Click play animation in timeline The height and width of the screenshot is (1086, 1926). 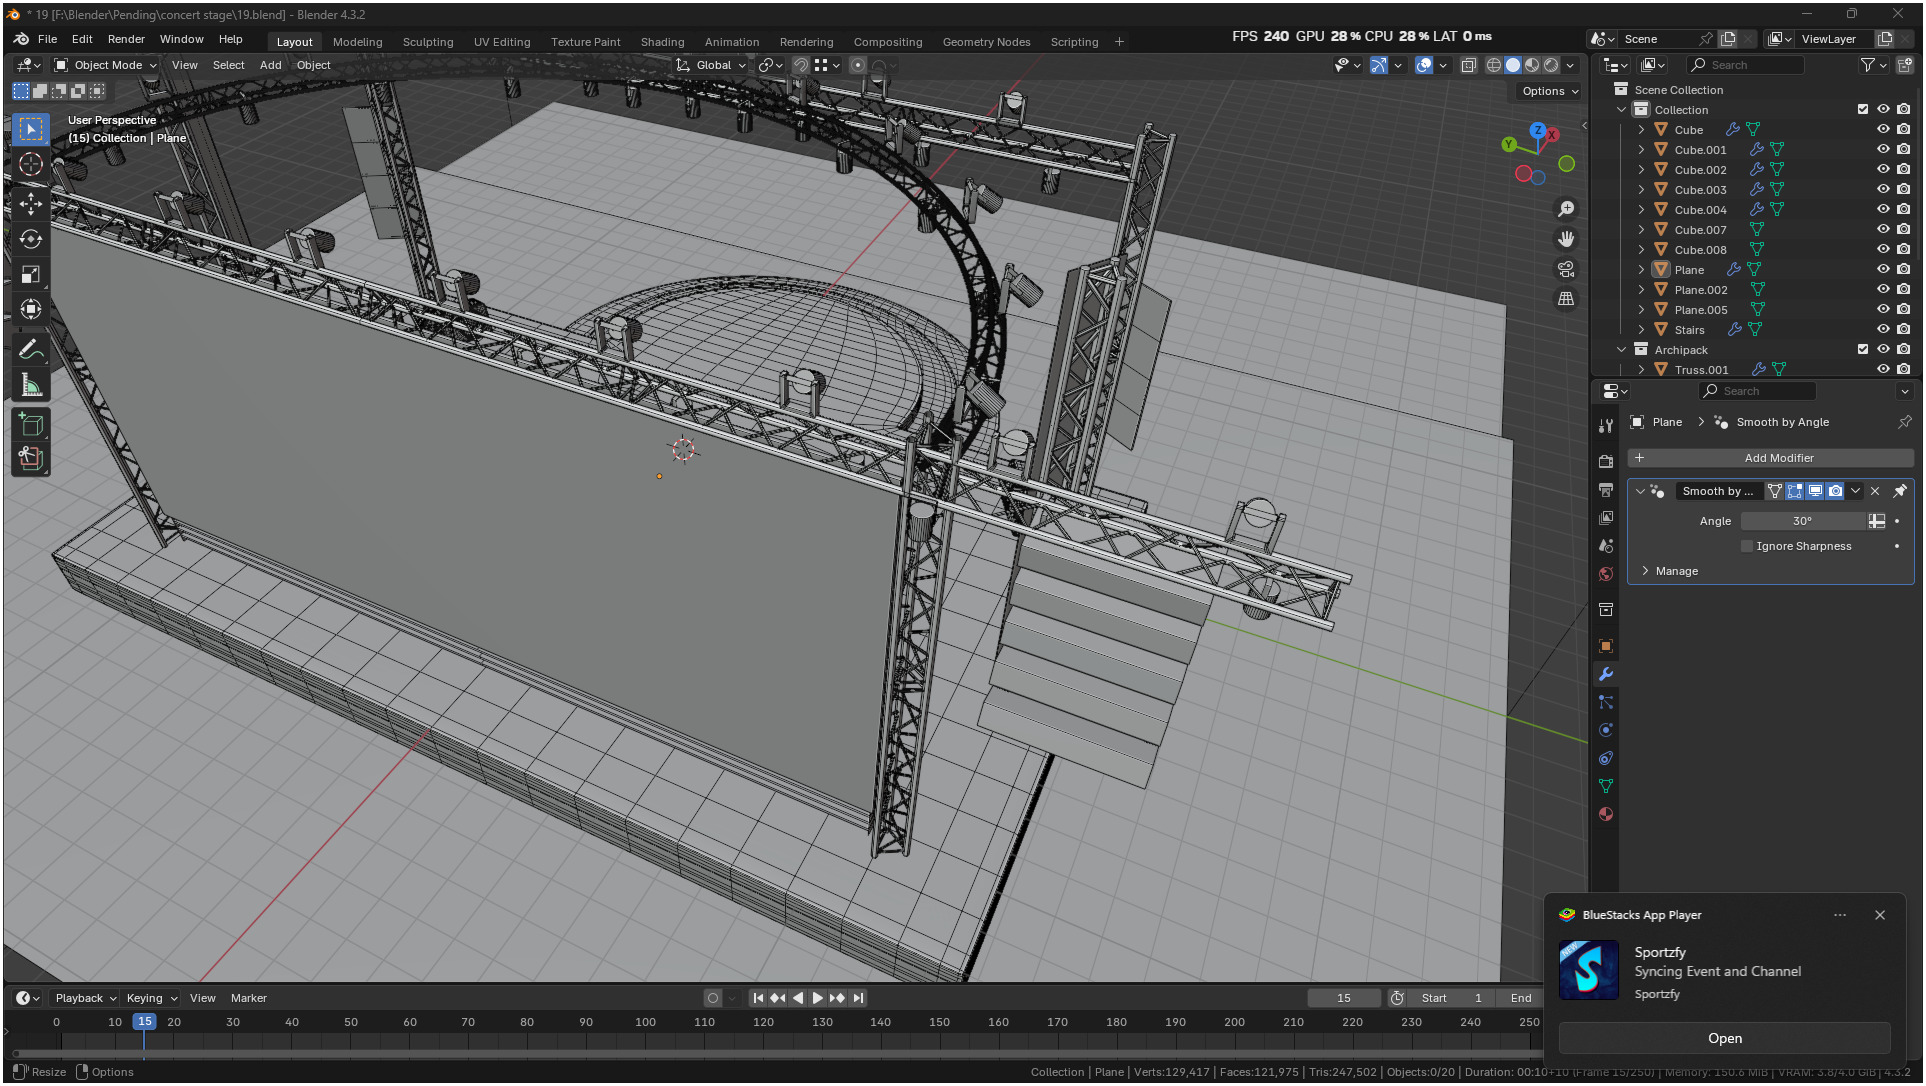[817, 998]
